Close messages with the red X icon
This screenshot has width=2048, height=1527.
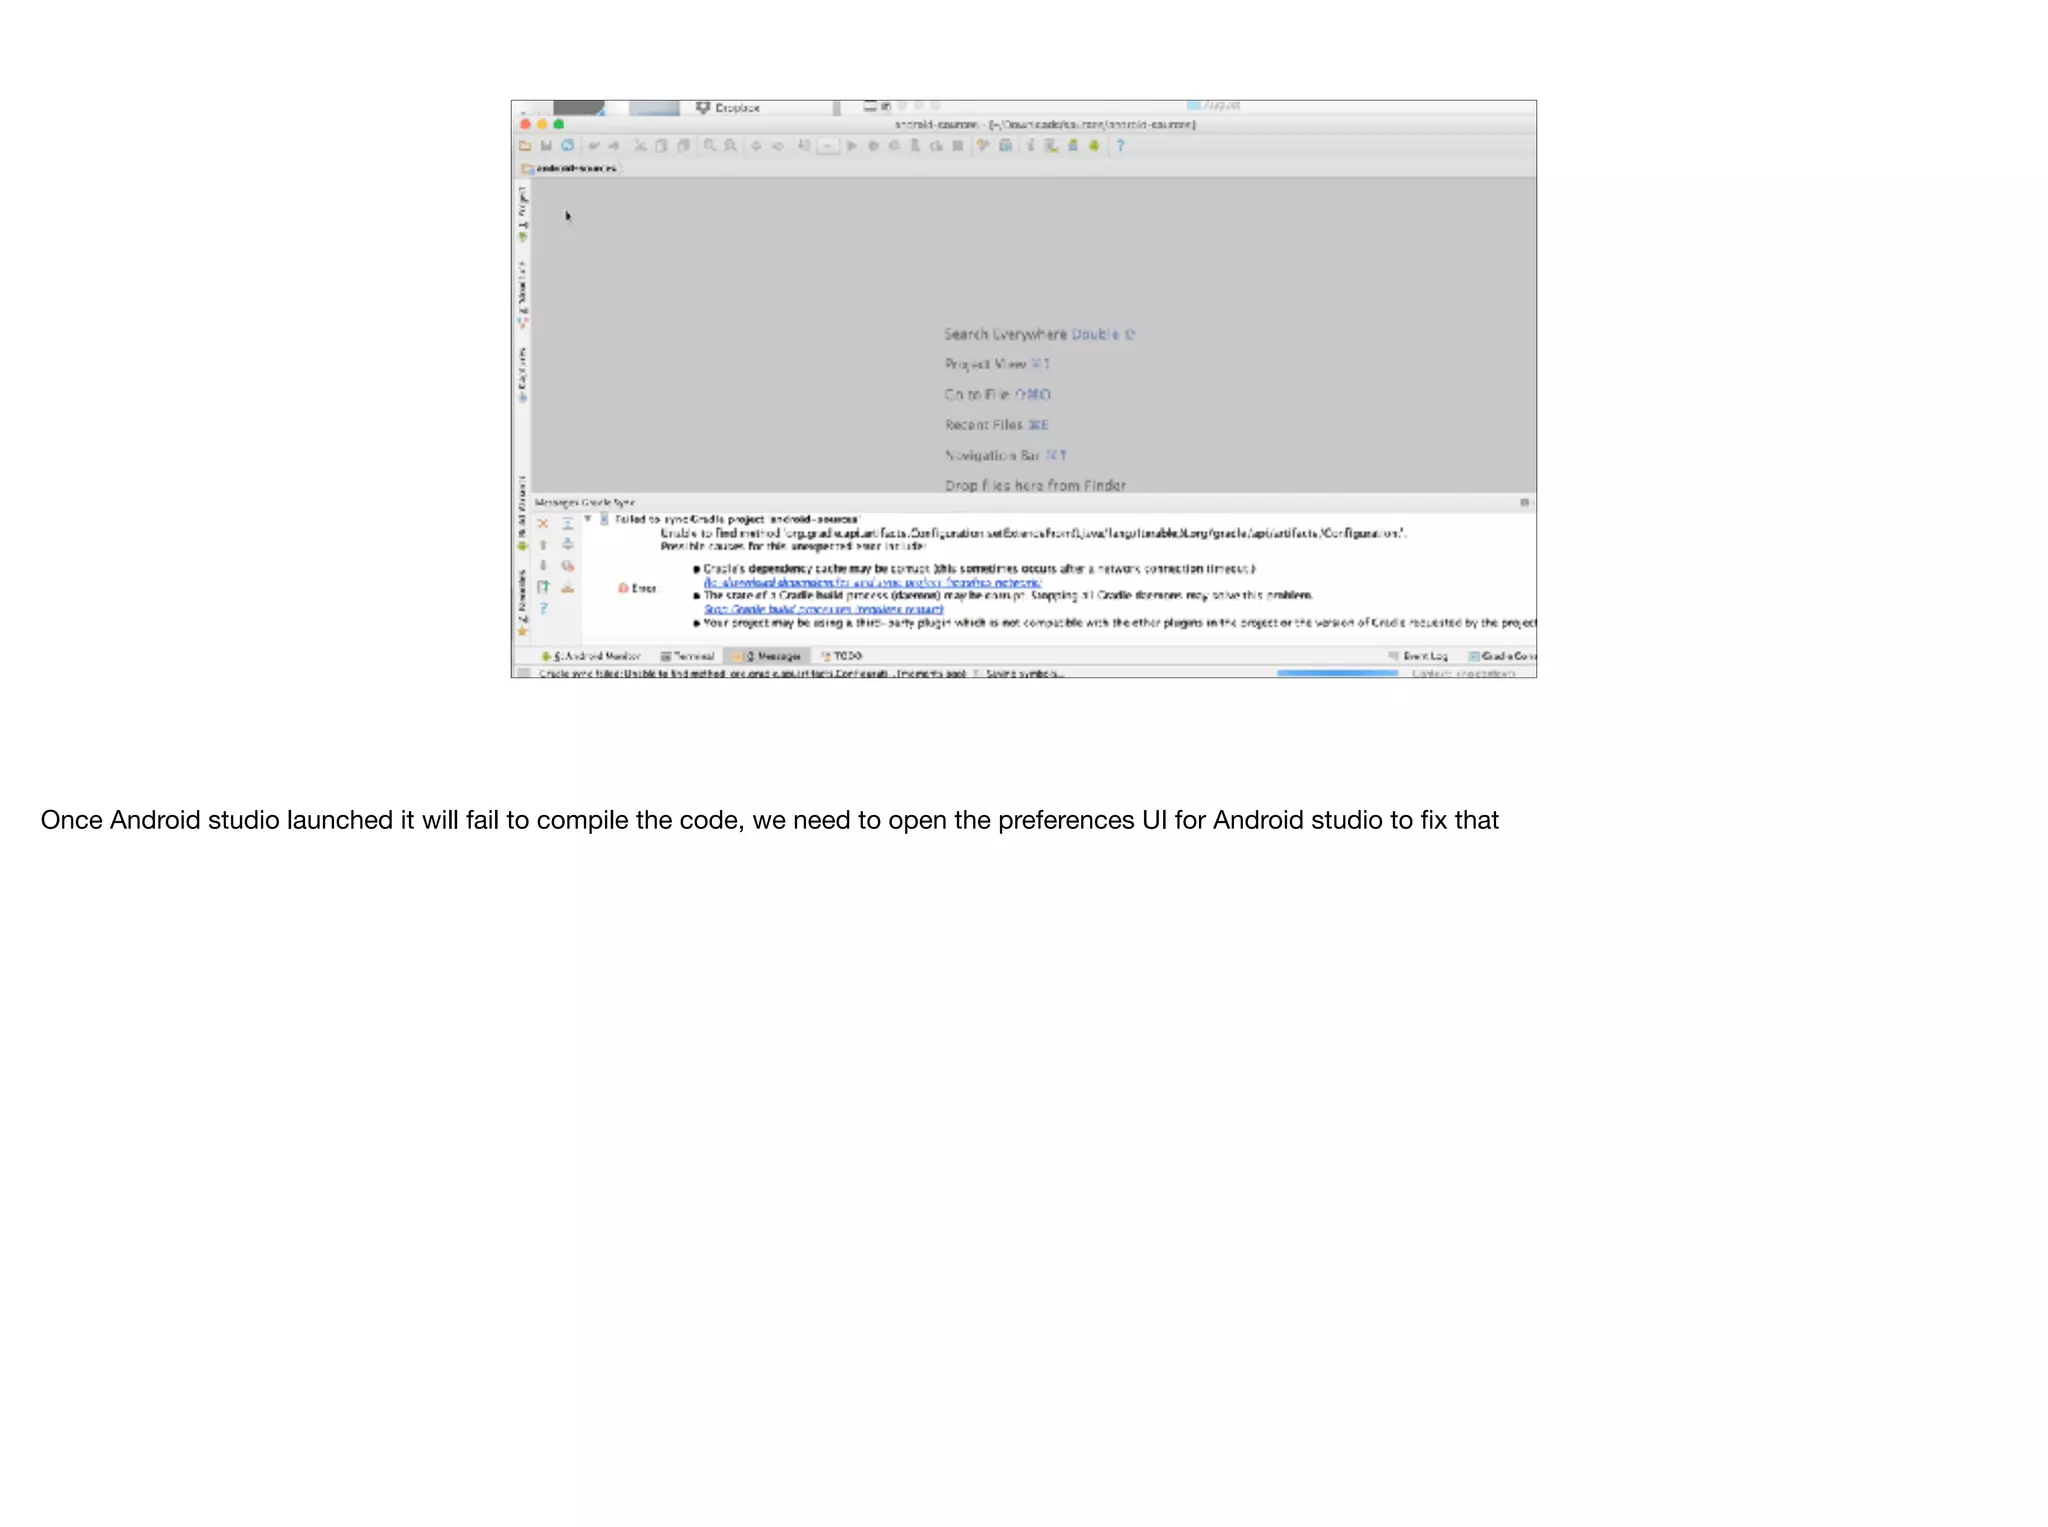(x=543, y=524)
